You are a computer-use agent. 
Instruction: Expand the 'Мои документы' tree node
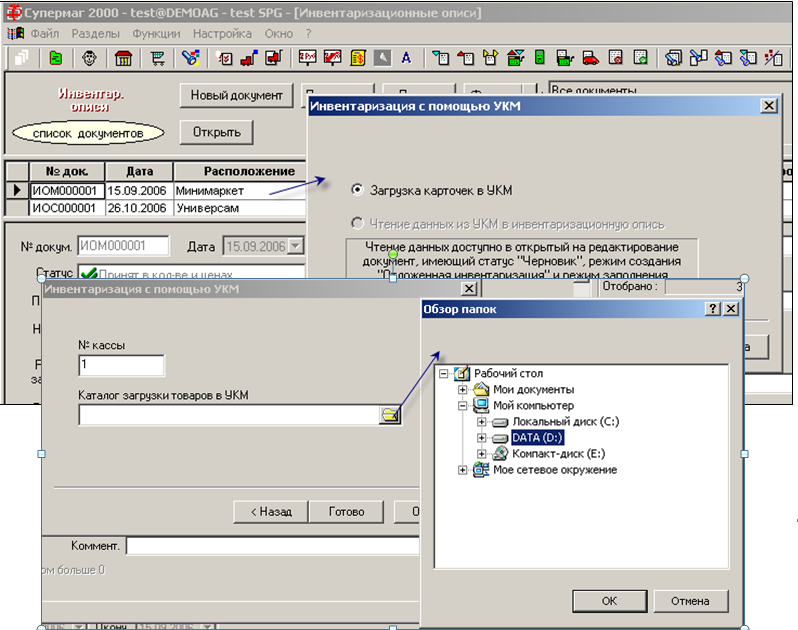tap(462, 389)
